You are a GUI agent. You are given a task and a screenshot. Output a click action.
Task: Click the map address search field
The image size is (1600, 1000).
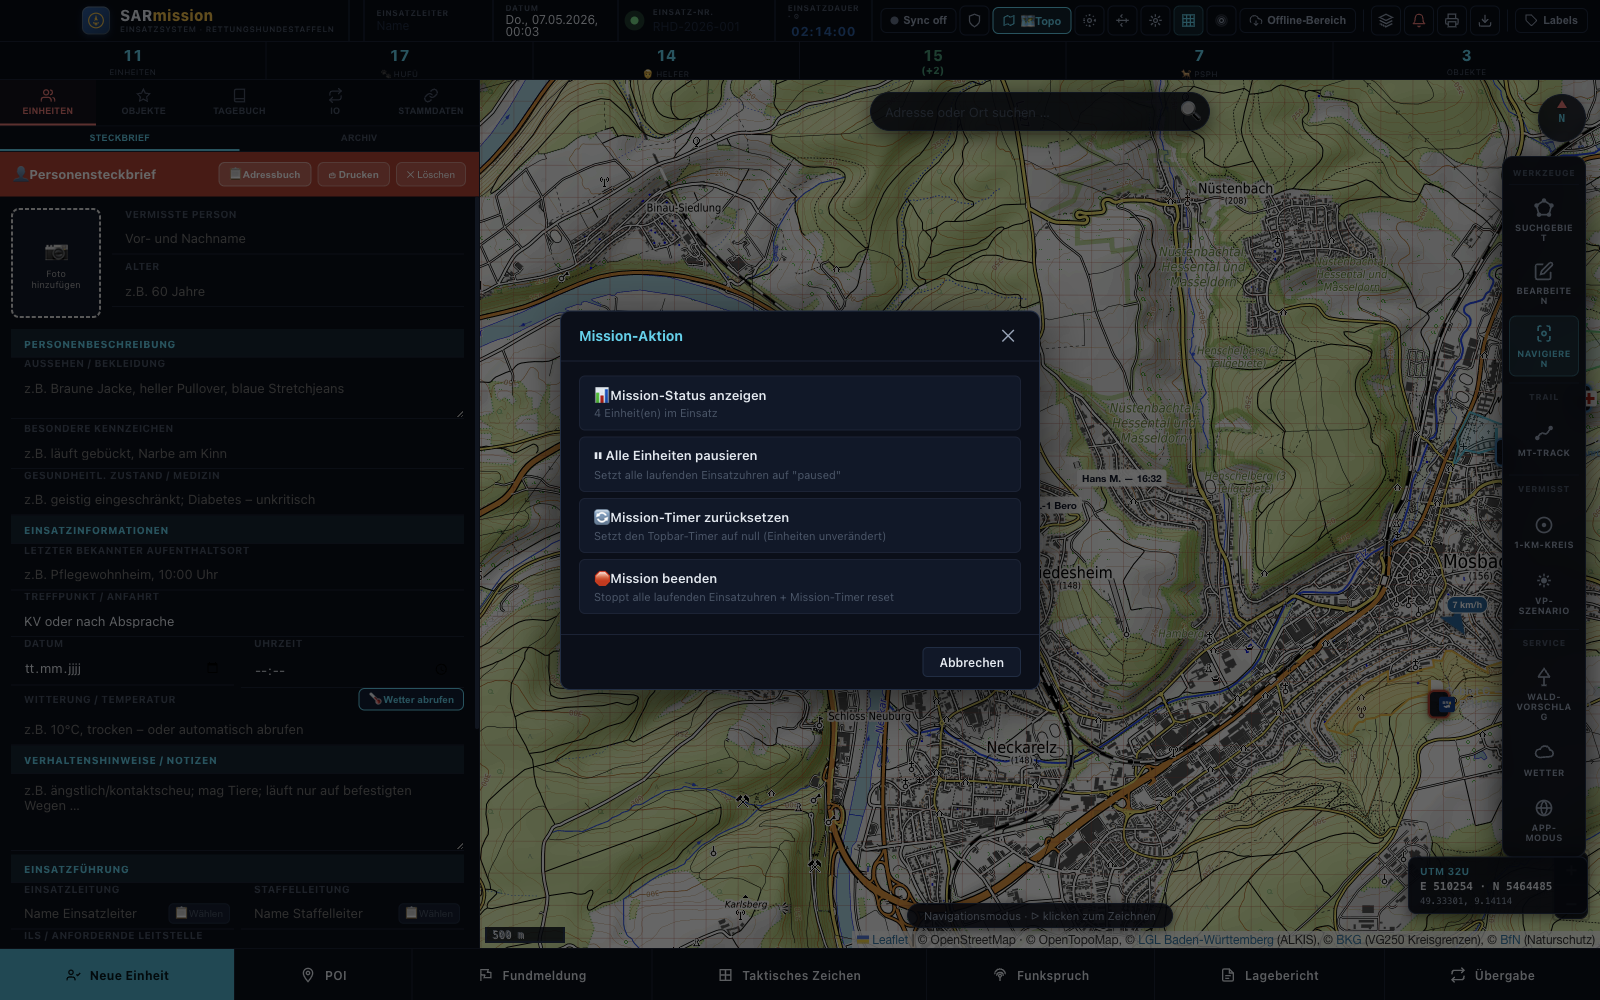point(1025,112)
